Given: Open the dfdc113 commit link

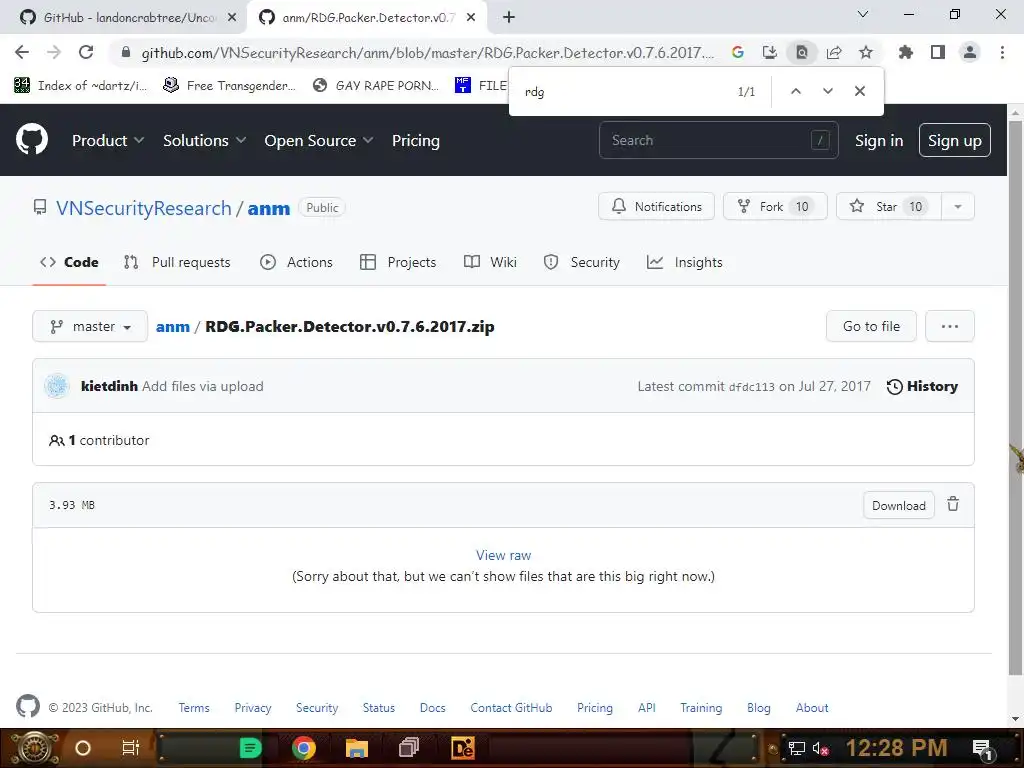Looking at the screenshot, I should 752,387.
